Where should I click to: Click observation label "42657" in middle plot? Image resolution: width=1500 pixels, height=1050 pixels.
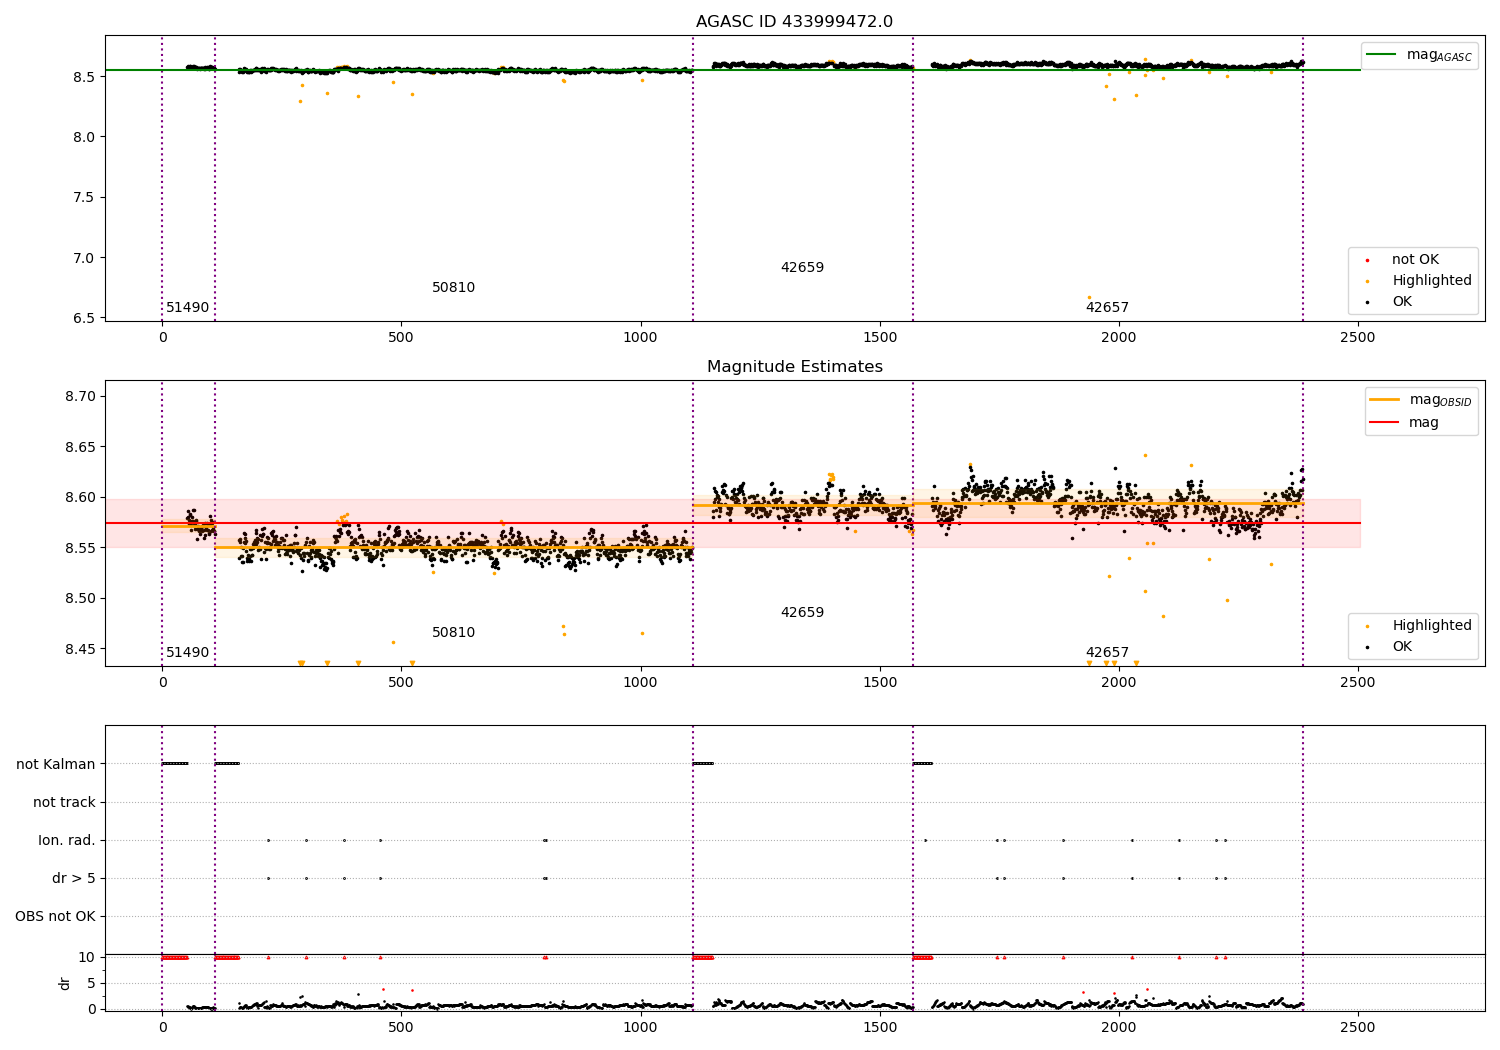point(1107,653)
